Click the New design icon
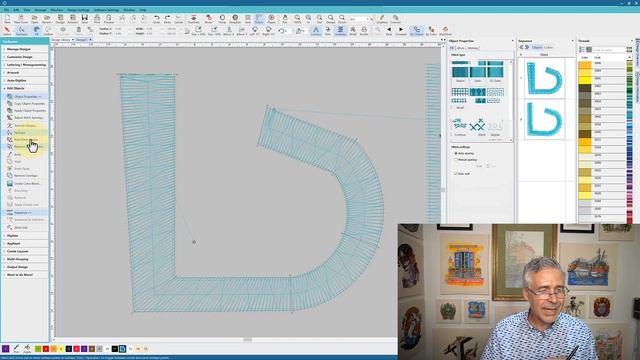The image size is (640, 360). [7, 18]
